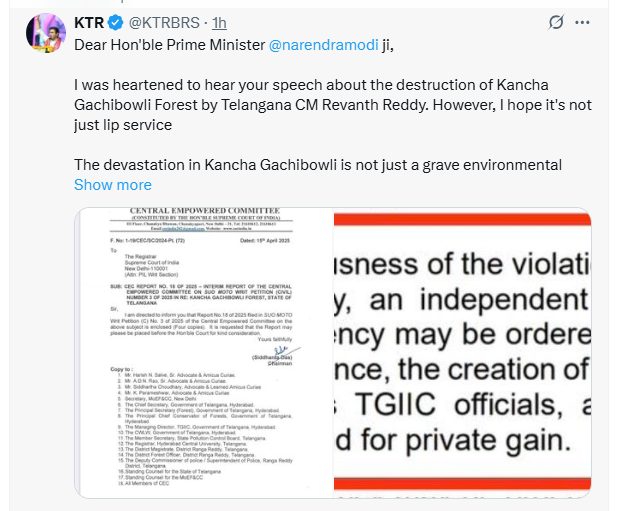Click the 'I was heartened' tweet paragraph
The image size is (625, 511).
pos(333,105)
